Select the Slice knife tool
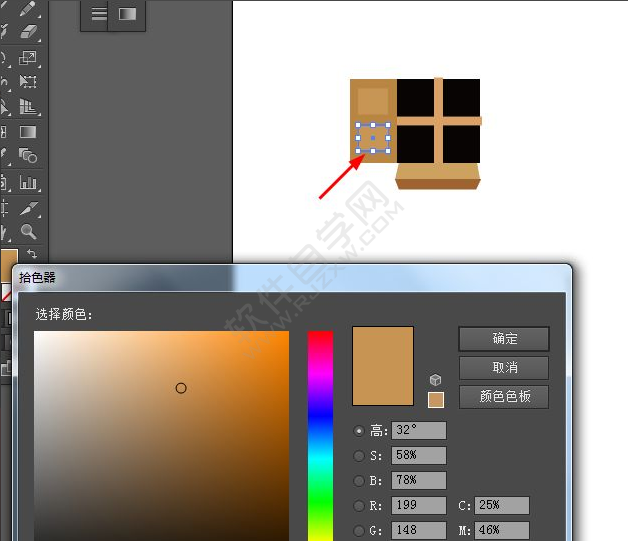 29,208
